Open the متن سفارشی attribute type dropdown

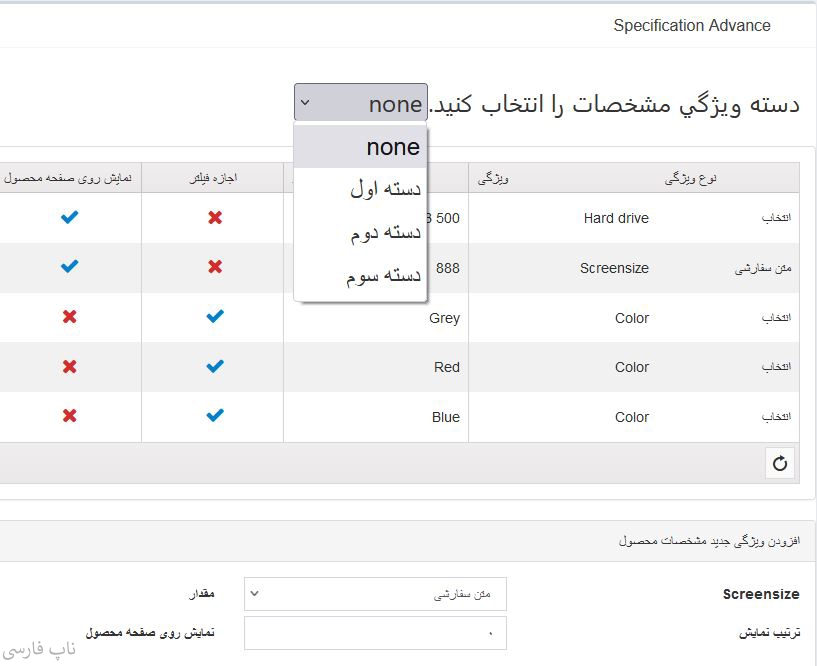(x=375, y=594)
